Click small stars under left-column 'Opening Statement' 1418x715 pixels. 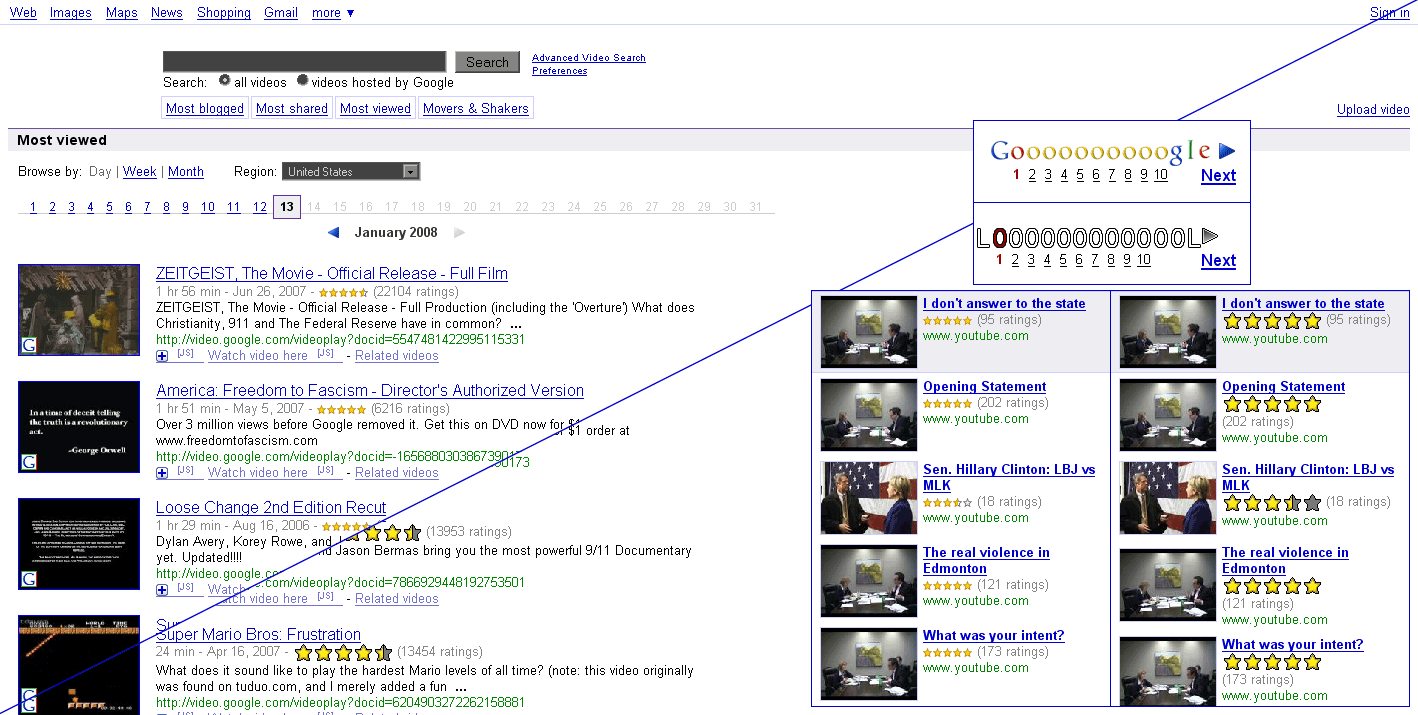click(x=947, y=404)
